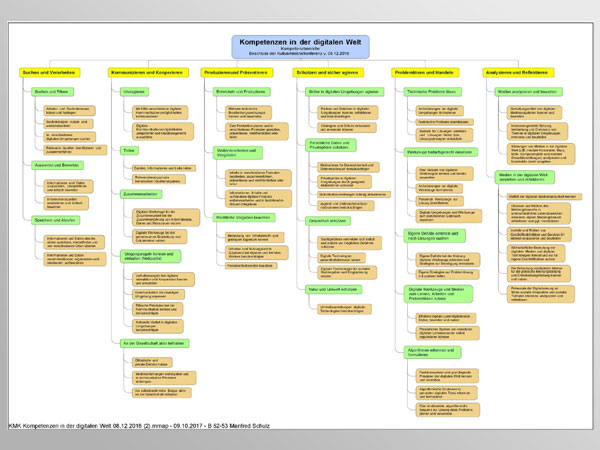600x450 pixels.
Task: Click the "Problemlösen und Handeln" yellow node
Action: coord(427,73)
